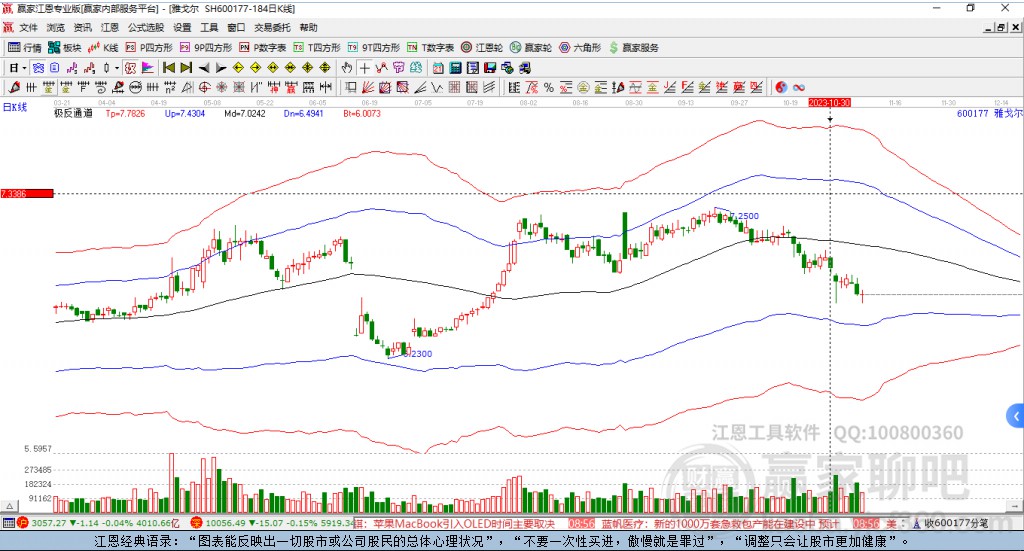
Task: Open the 交易委托 menu
Action: pos(272,27)
